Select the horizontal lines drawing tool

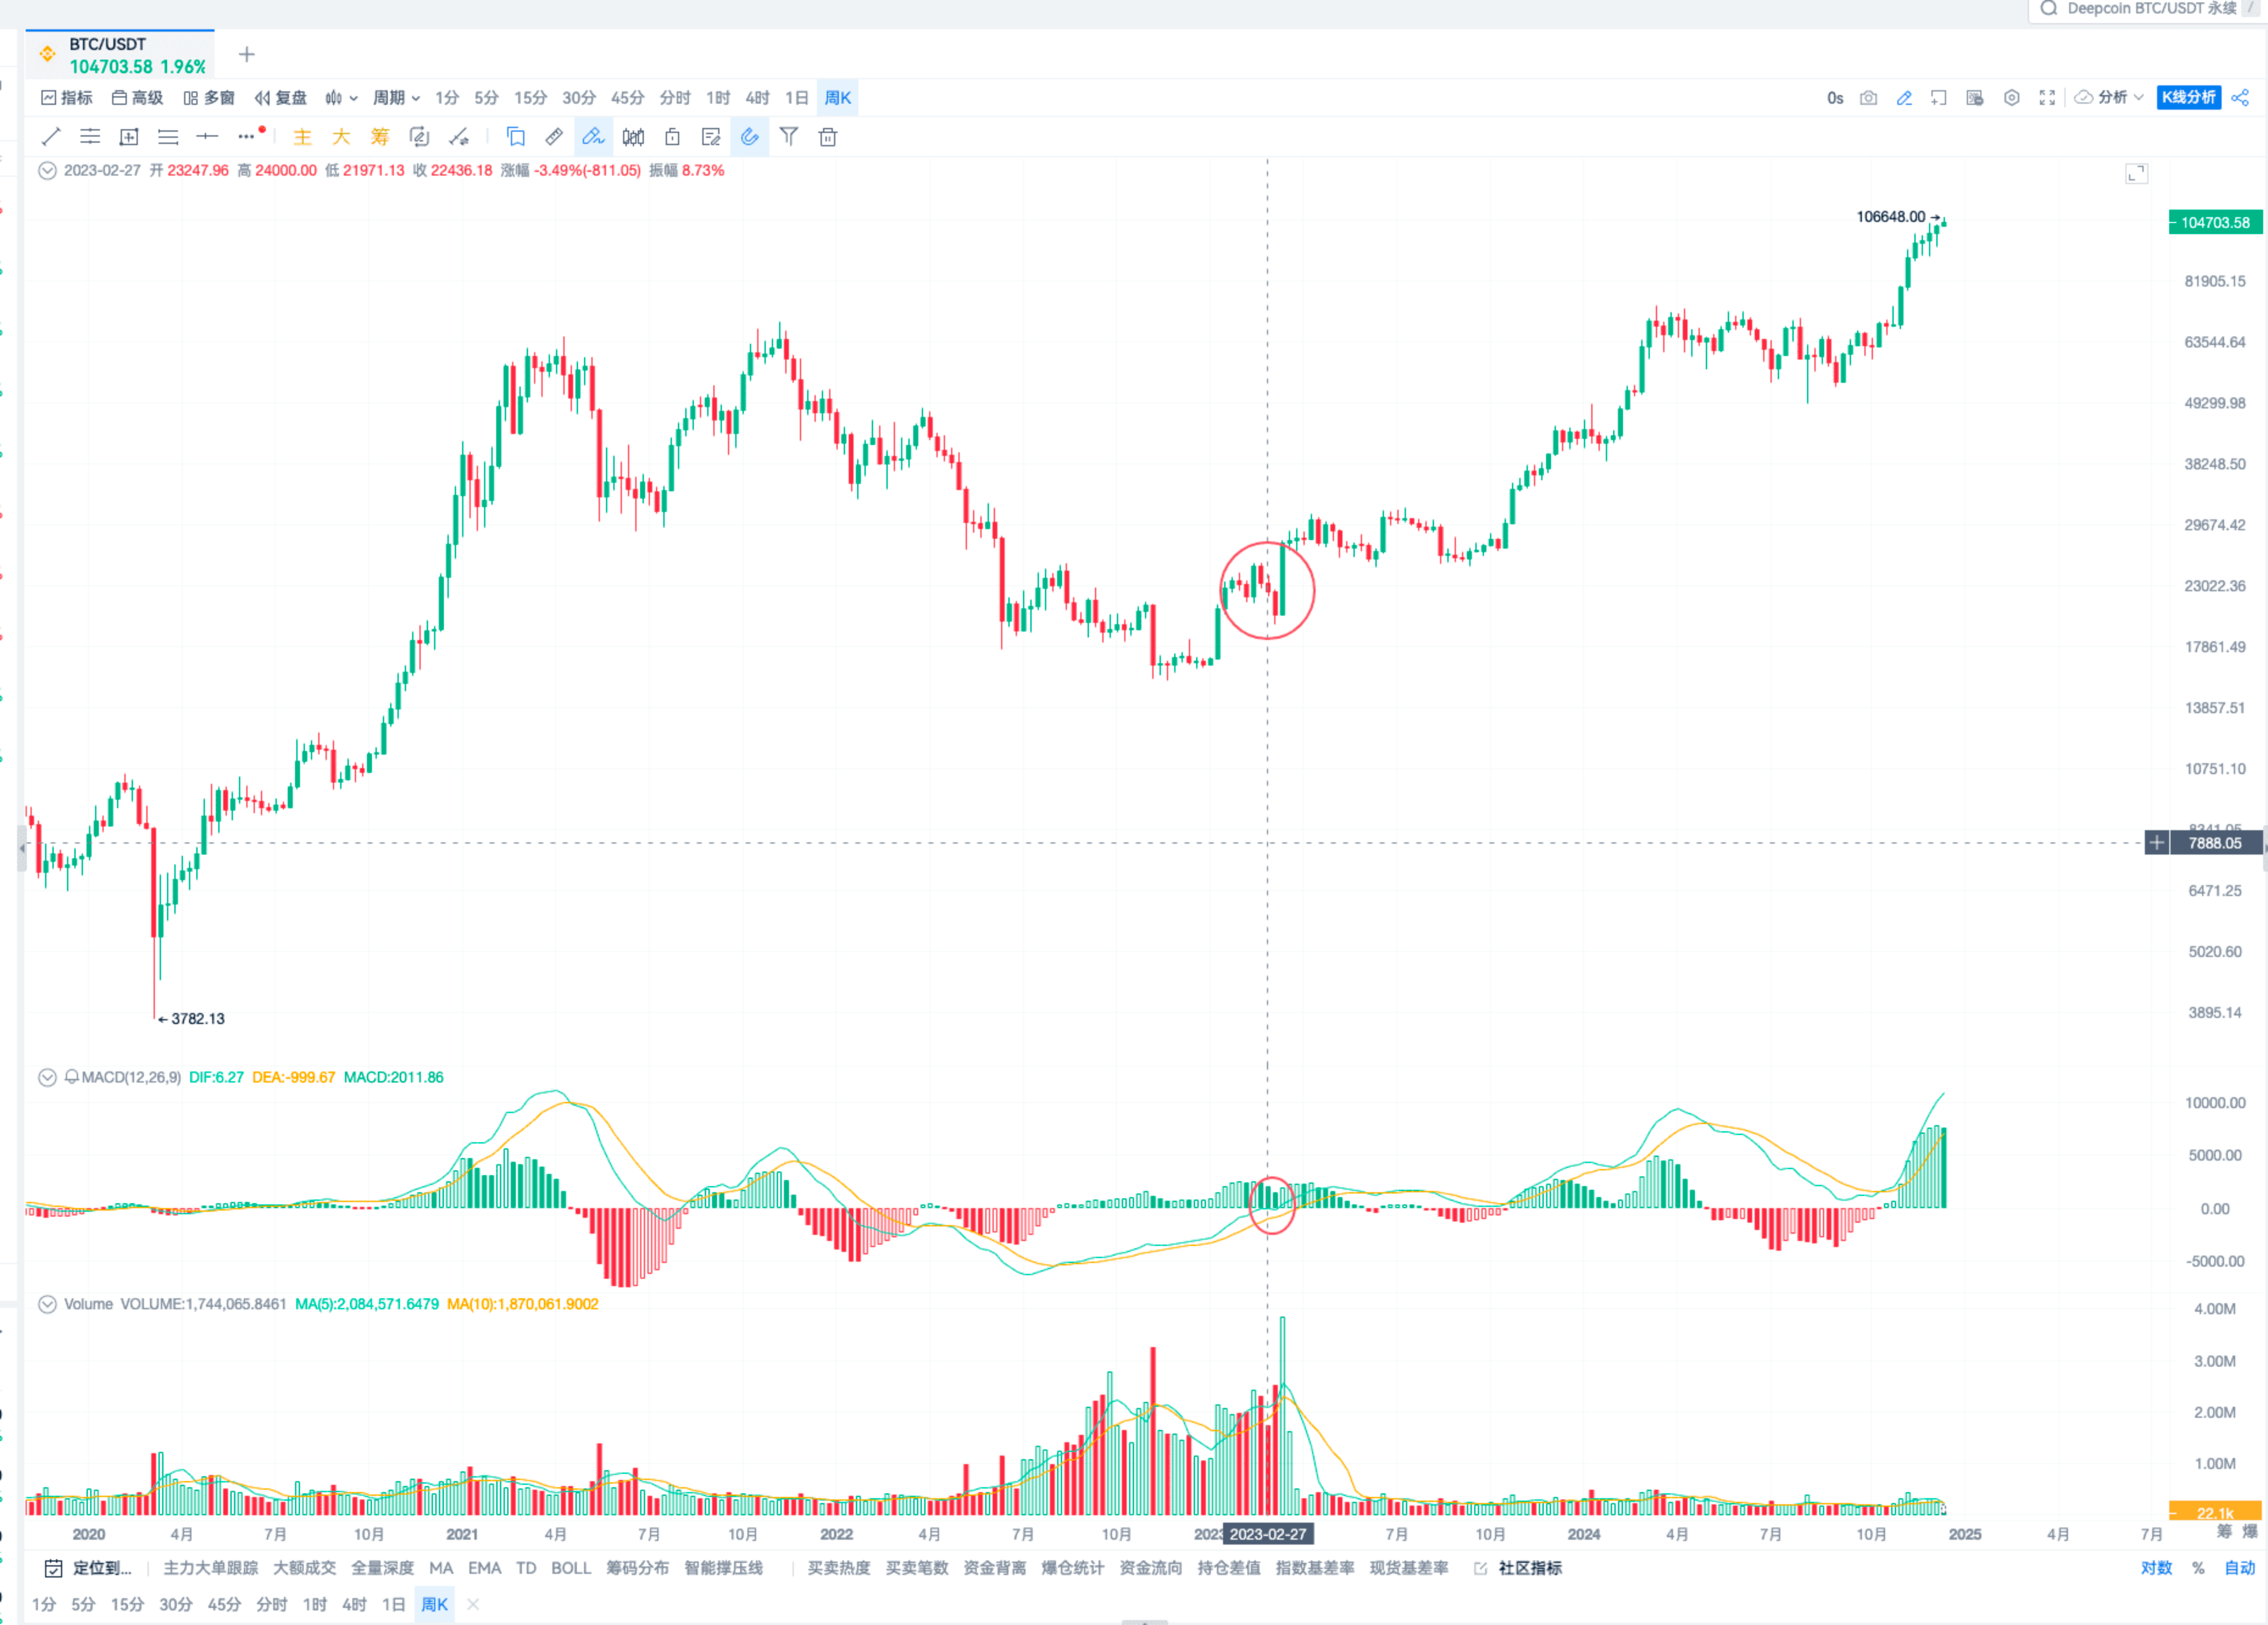[168, 137]
